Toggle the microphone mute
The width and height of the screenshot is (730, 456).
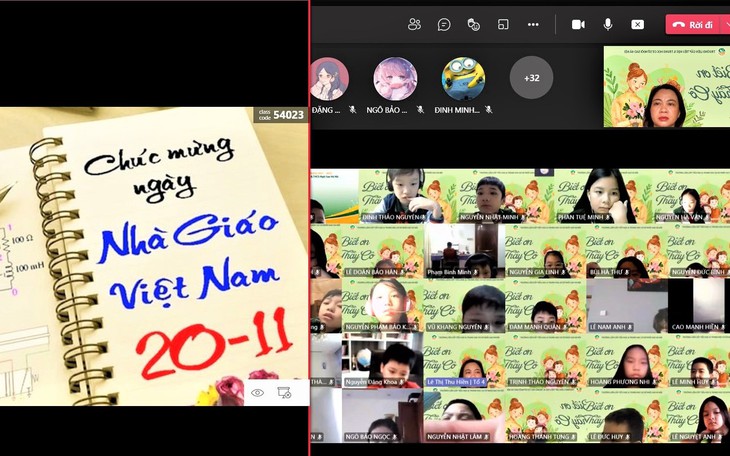(x=608, y=25)
